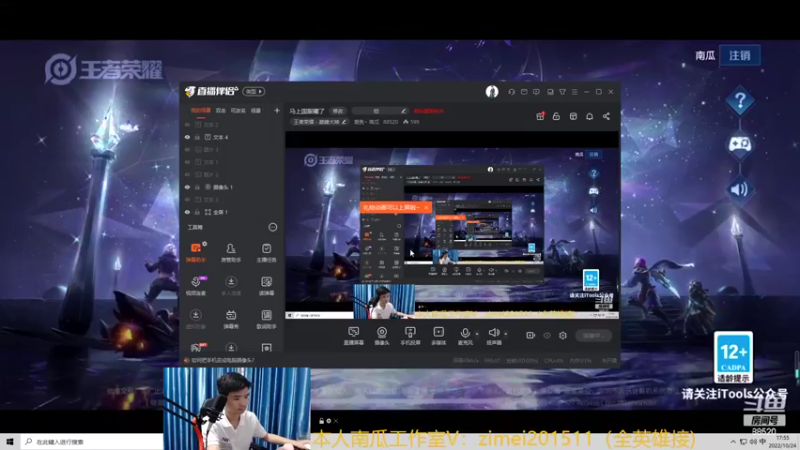800x450 pixels.
Task: Open the 主播任务 tool
Action: tap(266, 252)
